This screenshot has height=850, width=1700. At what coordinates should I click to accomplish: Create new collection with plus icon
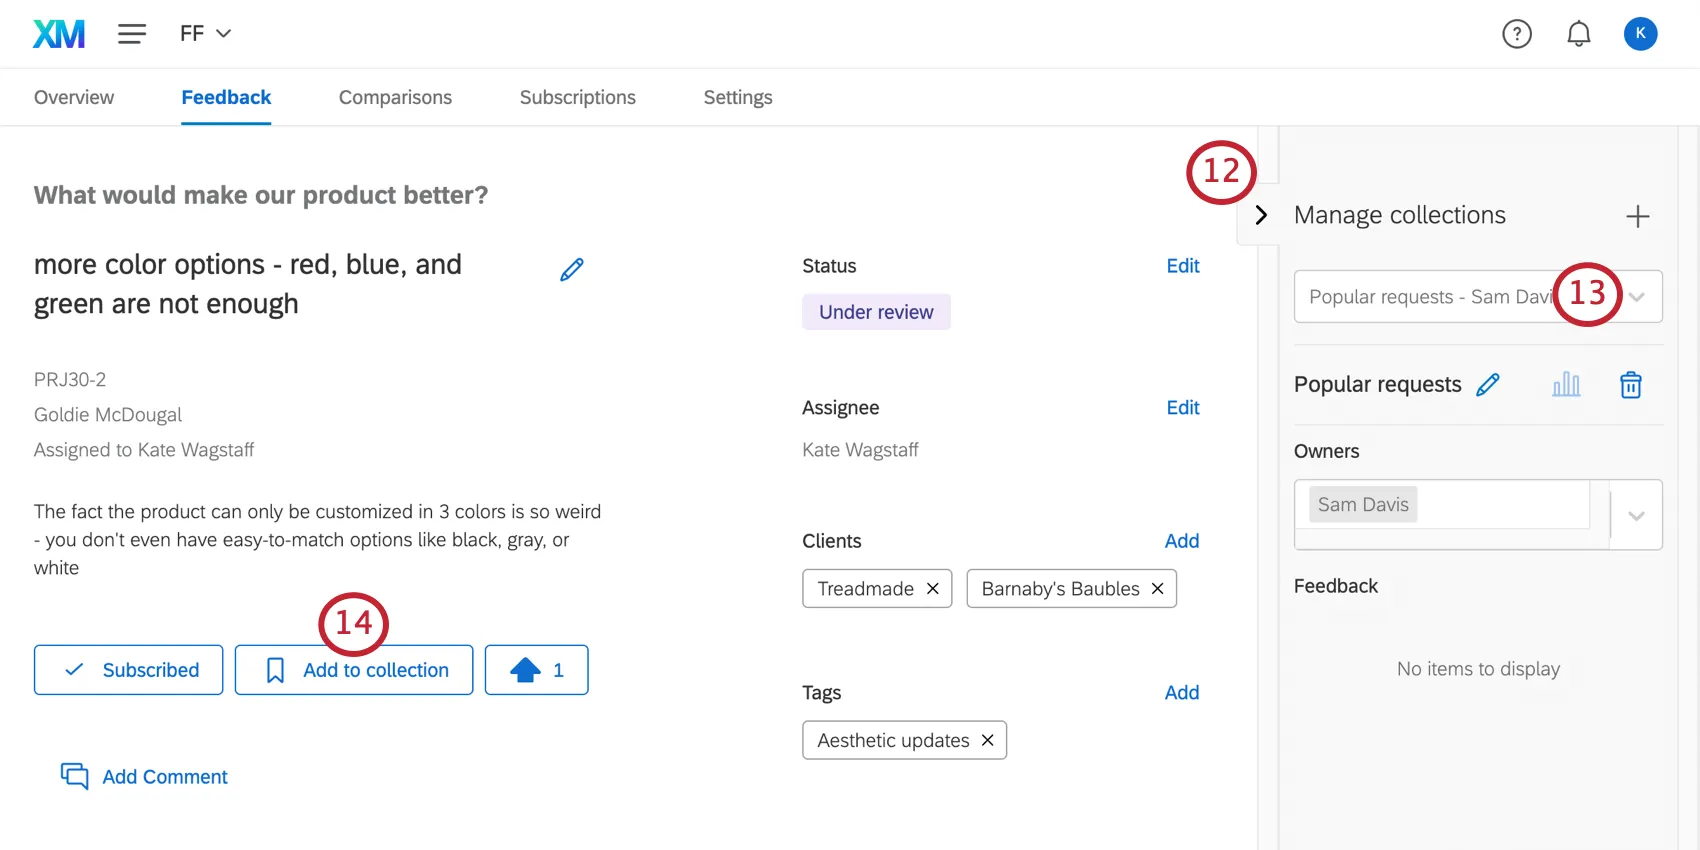[1637, 216]
